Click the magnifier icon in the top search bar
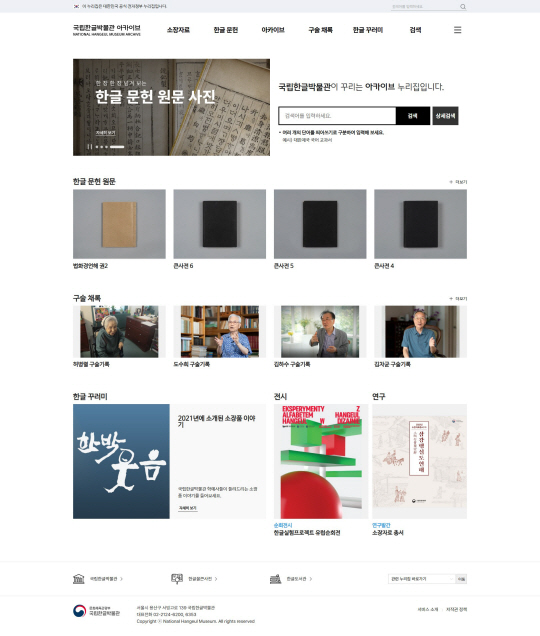 463,6
